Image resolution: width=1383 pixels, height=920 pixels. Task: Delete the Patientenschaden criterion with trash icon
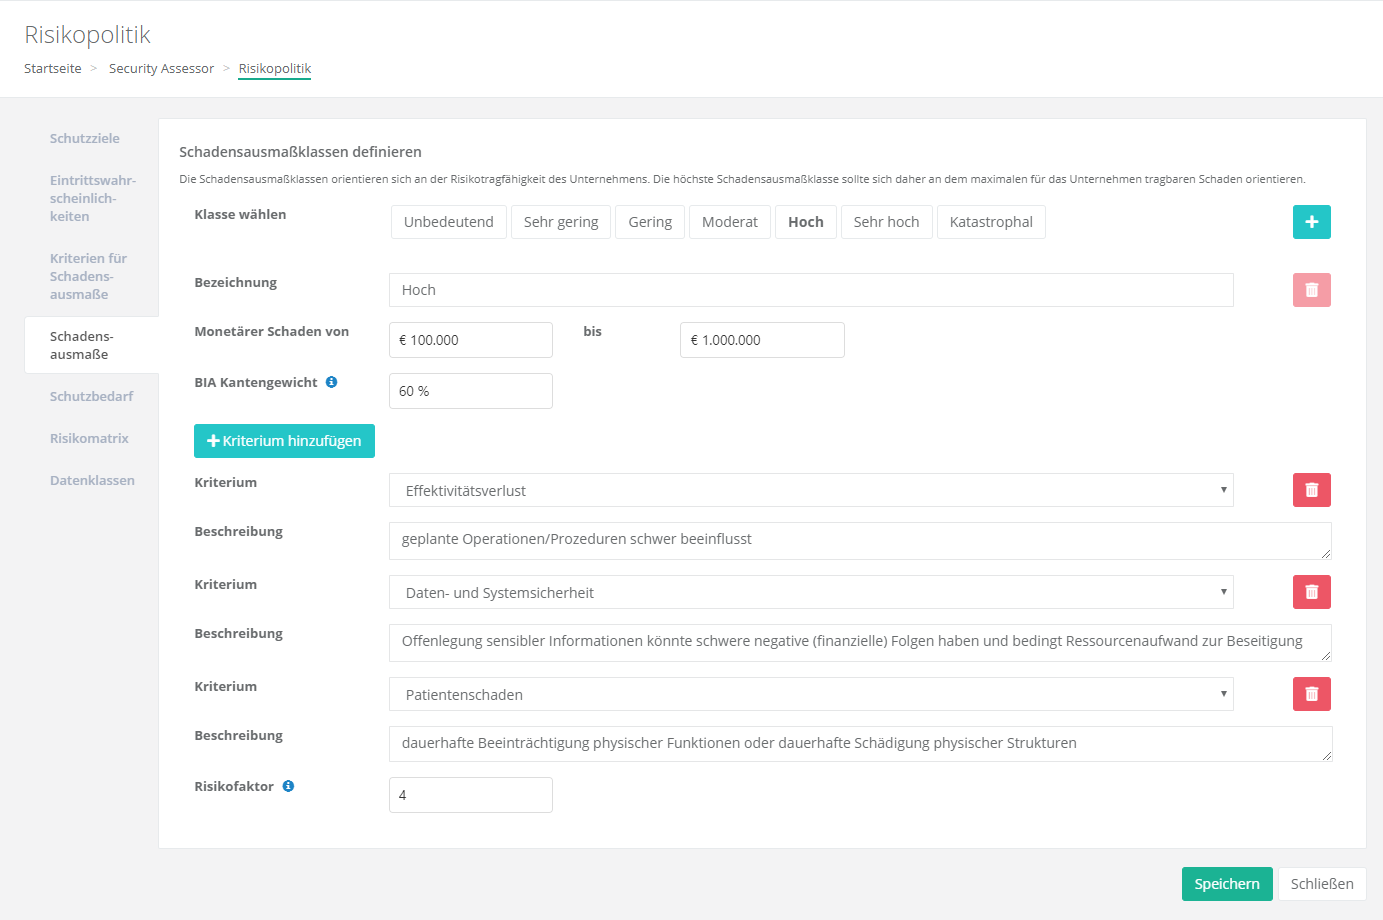(1311, 694)
